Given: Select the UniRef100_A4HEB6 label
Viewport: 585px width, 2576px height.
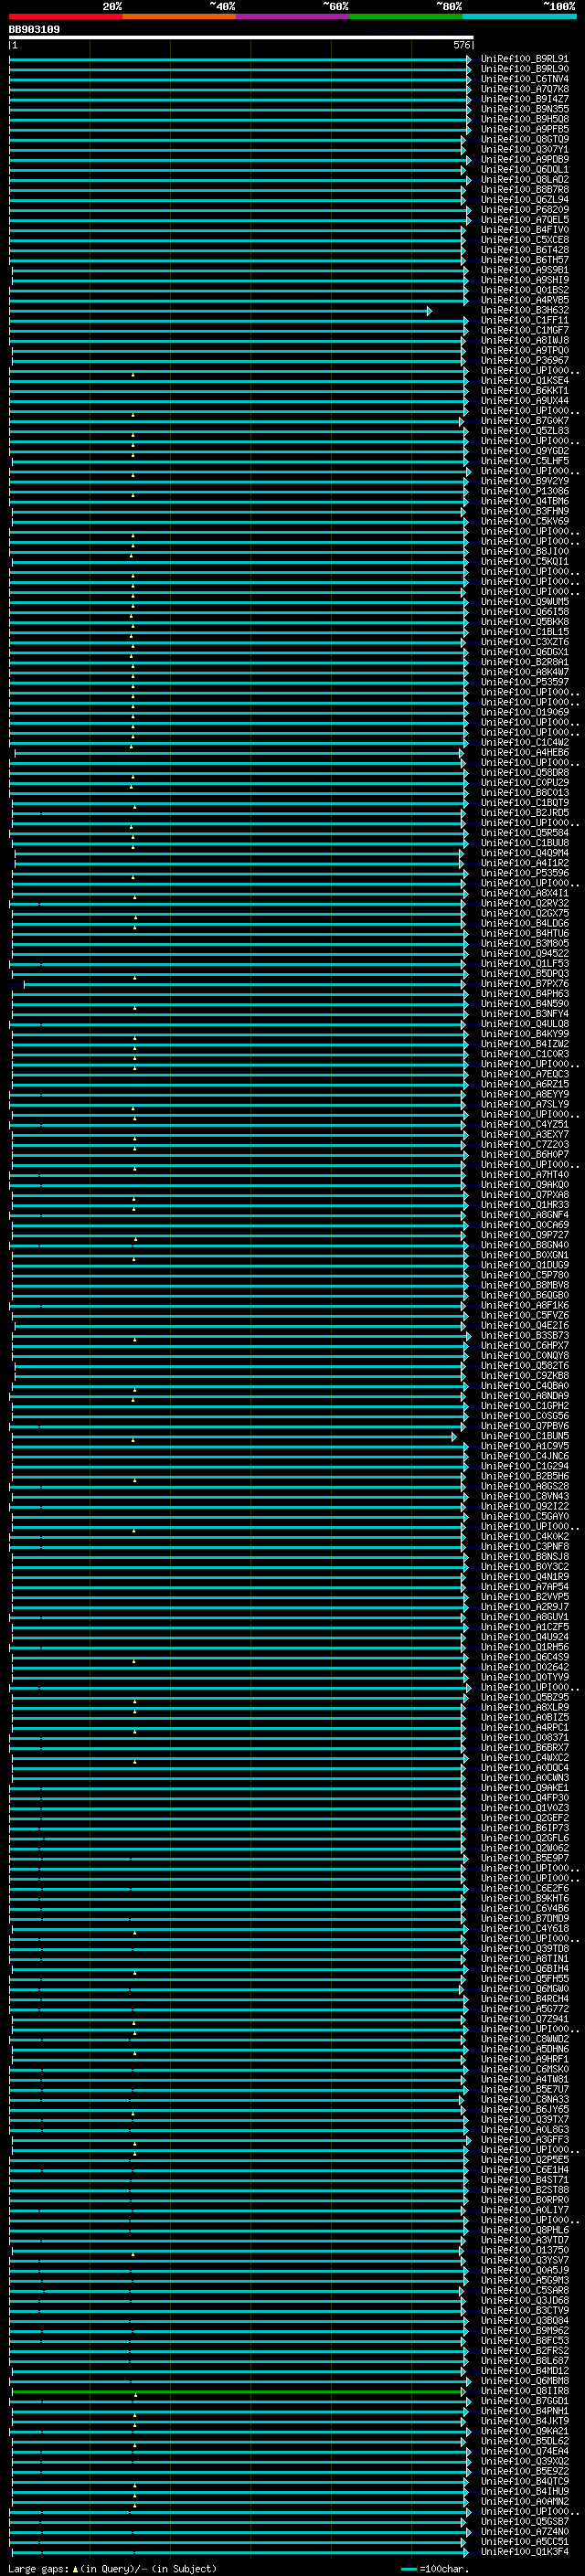Looking at the screenshot, I should pyautogui.click(x=524, y=752).
